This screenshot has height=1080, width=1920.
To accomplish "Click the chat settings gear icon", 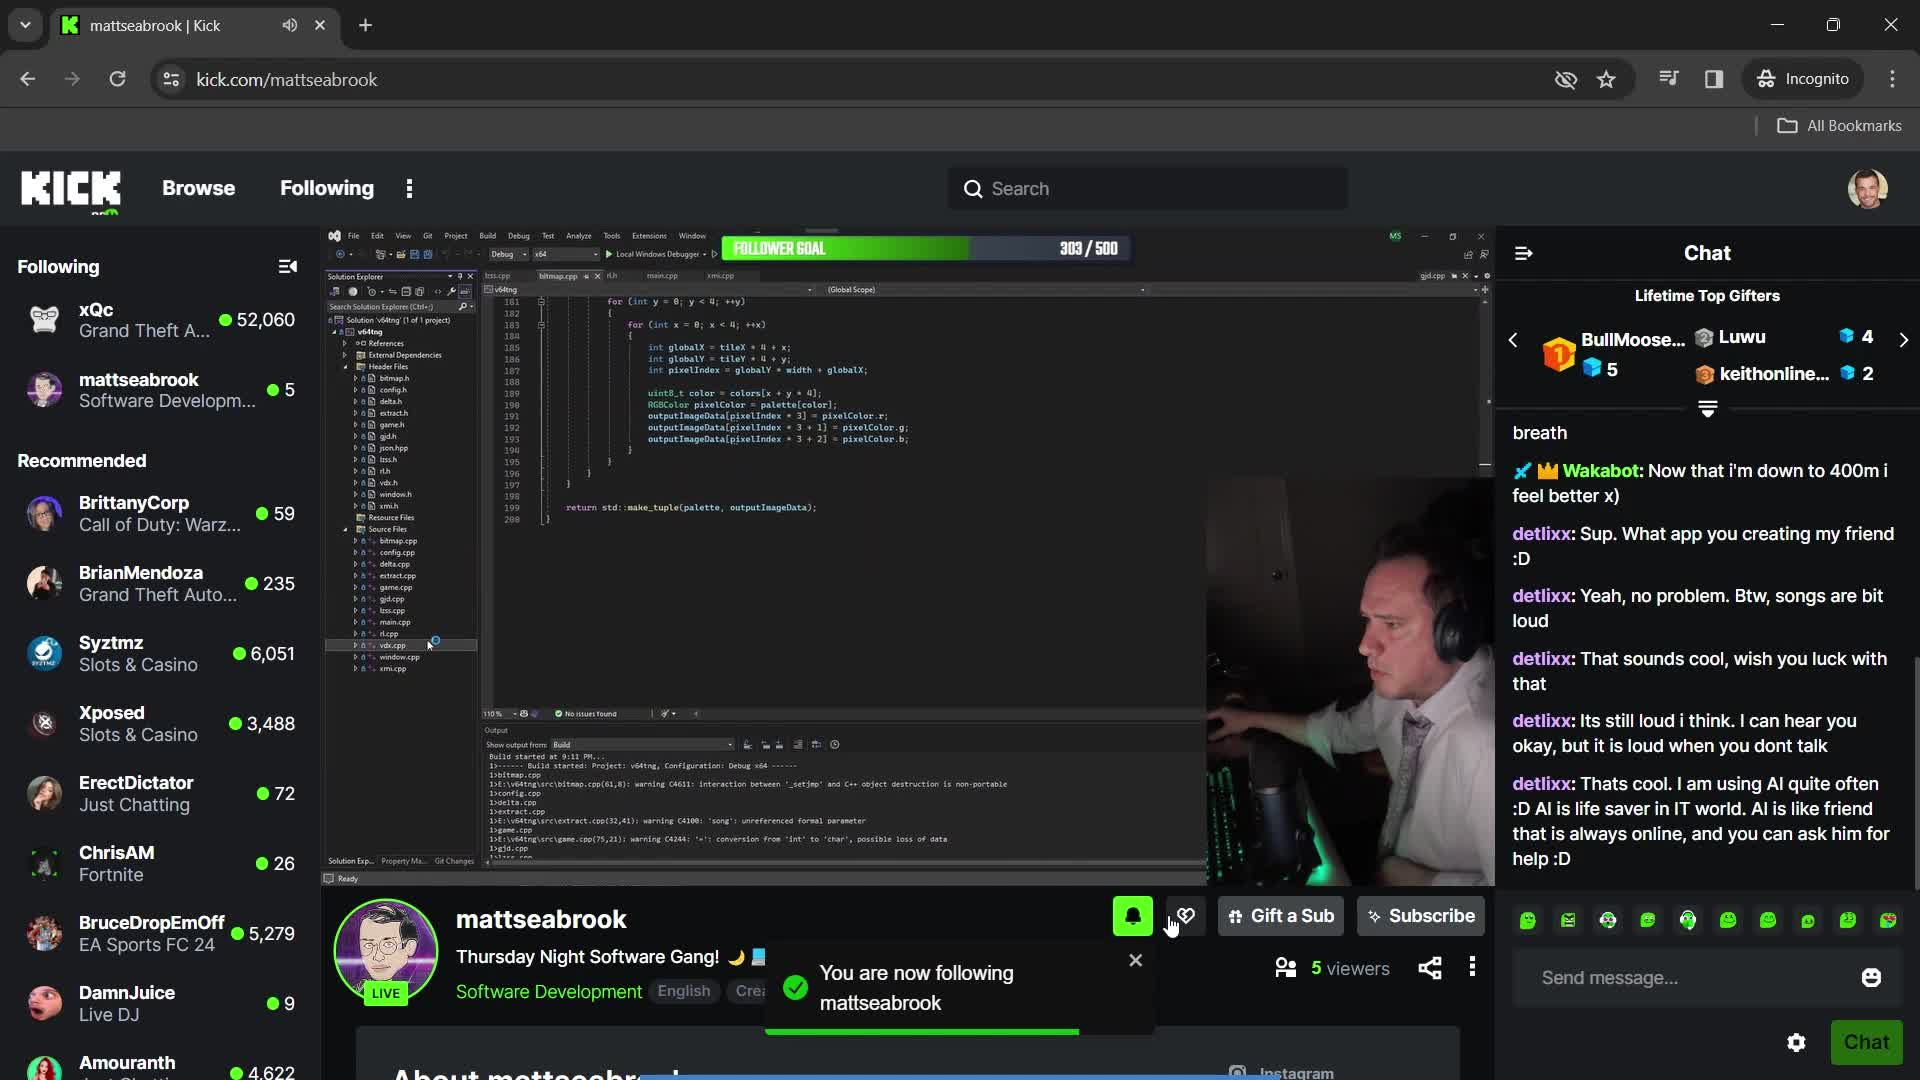I will (1796, 1043).
